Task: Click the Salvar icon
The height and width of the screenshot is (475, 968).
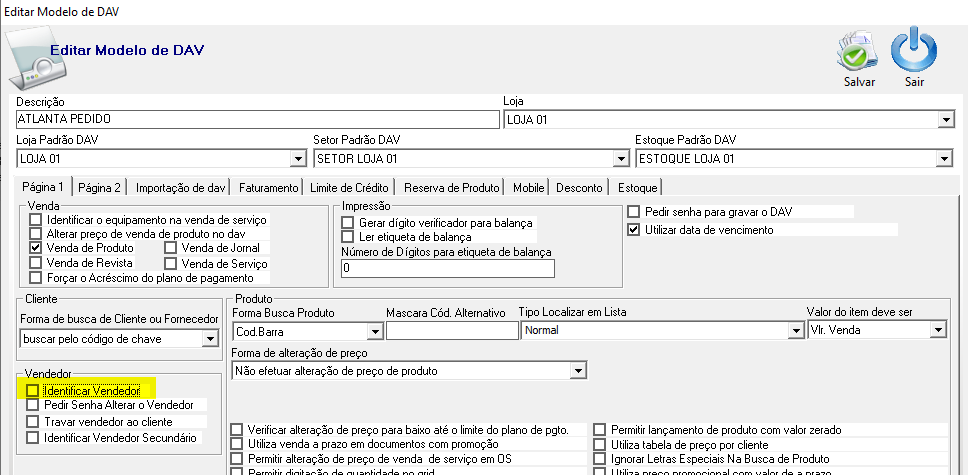Action: tap(858, 52)
